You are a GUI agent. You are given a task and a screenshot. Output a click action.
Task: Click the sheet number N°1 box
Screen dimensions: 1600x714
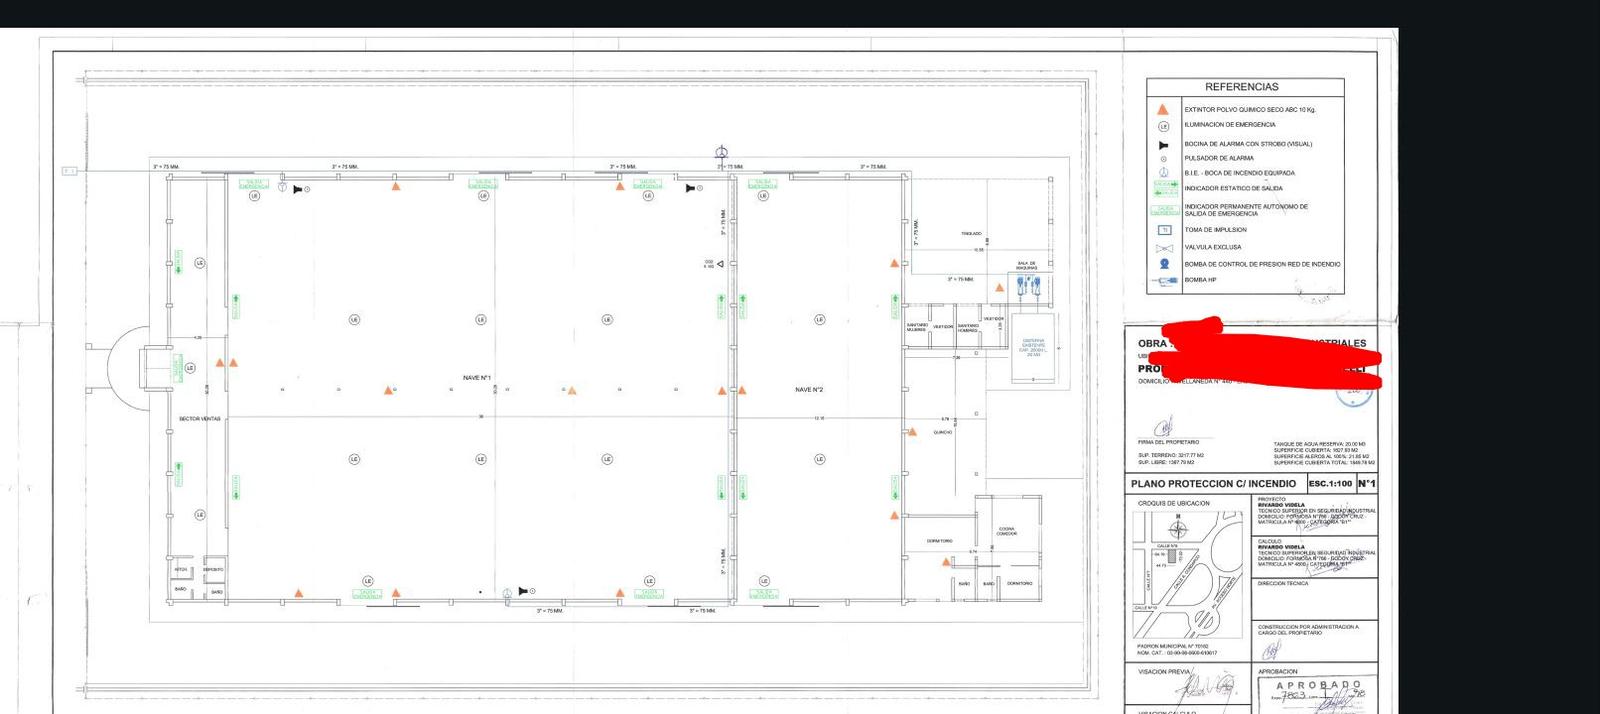1367,484
